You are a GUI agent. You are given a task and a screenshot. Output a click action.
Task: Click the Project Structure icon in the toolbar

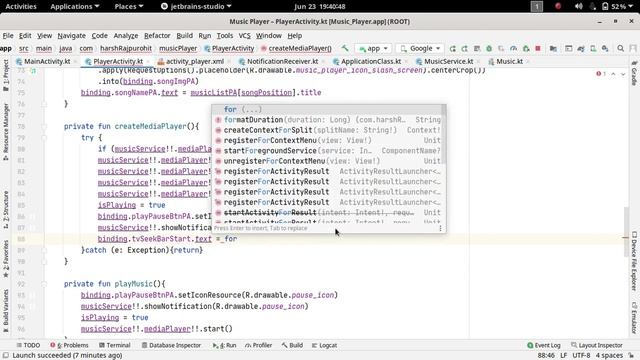(x=553, y=49)
